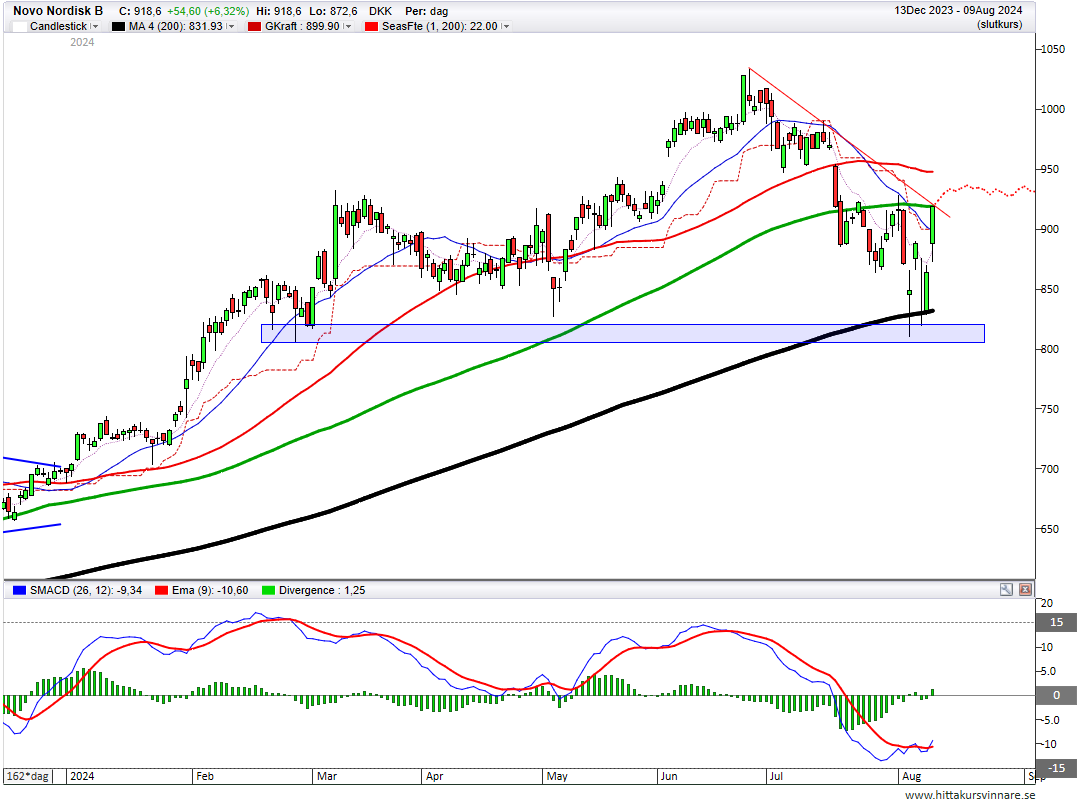This screenshot has width=1080, height=800.
Task: Click the 'Apr' marker on time axis
Action: pos(434,776)
